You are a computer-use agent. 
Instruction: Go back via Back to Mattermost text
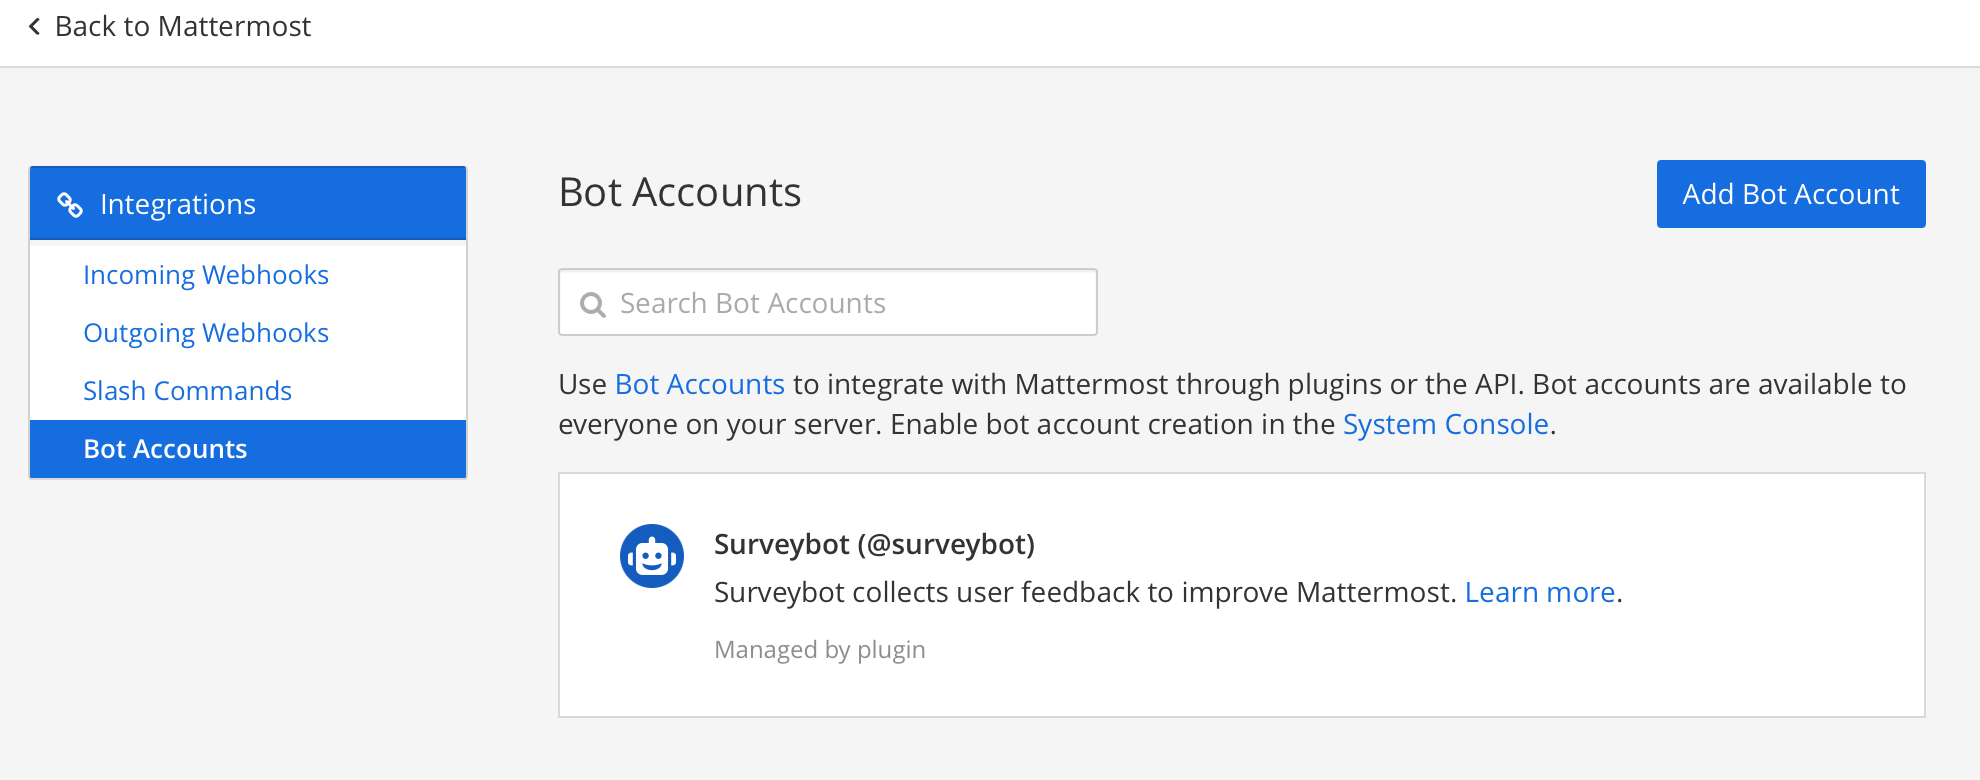182,27
